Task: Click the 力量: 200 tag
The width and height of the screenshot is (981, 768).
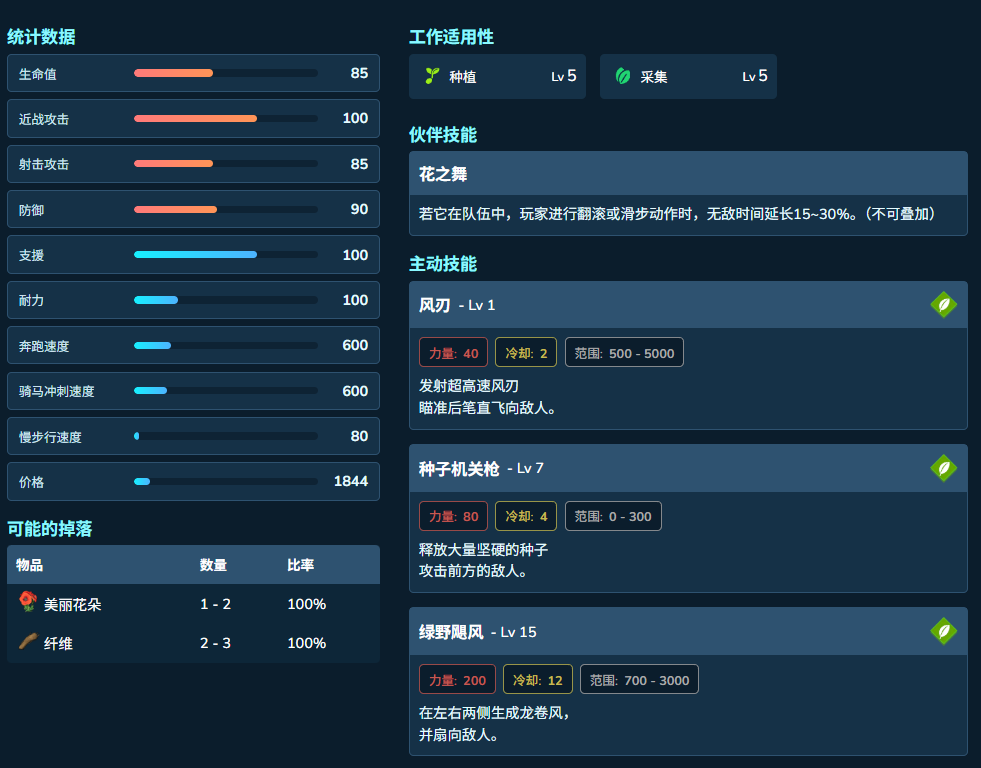Action: (457, 680)
